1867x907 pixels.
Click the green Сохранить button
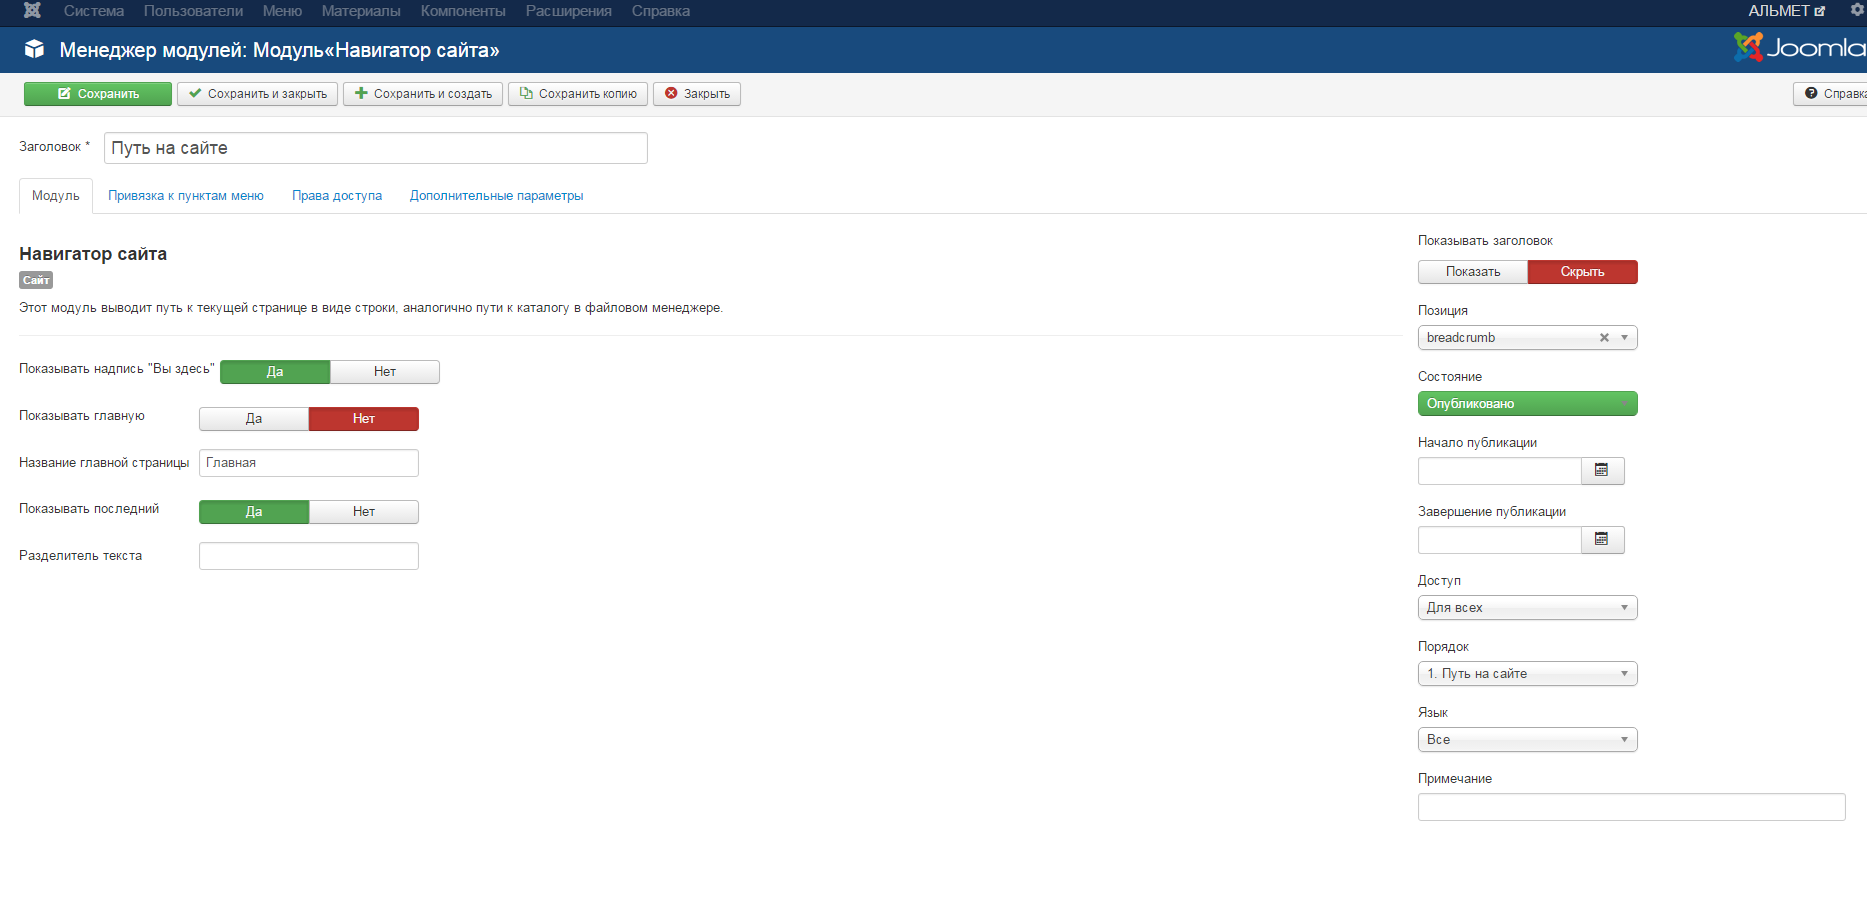[98, 94]
